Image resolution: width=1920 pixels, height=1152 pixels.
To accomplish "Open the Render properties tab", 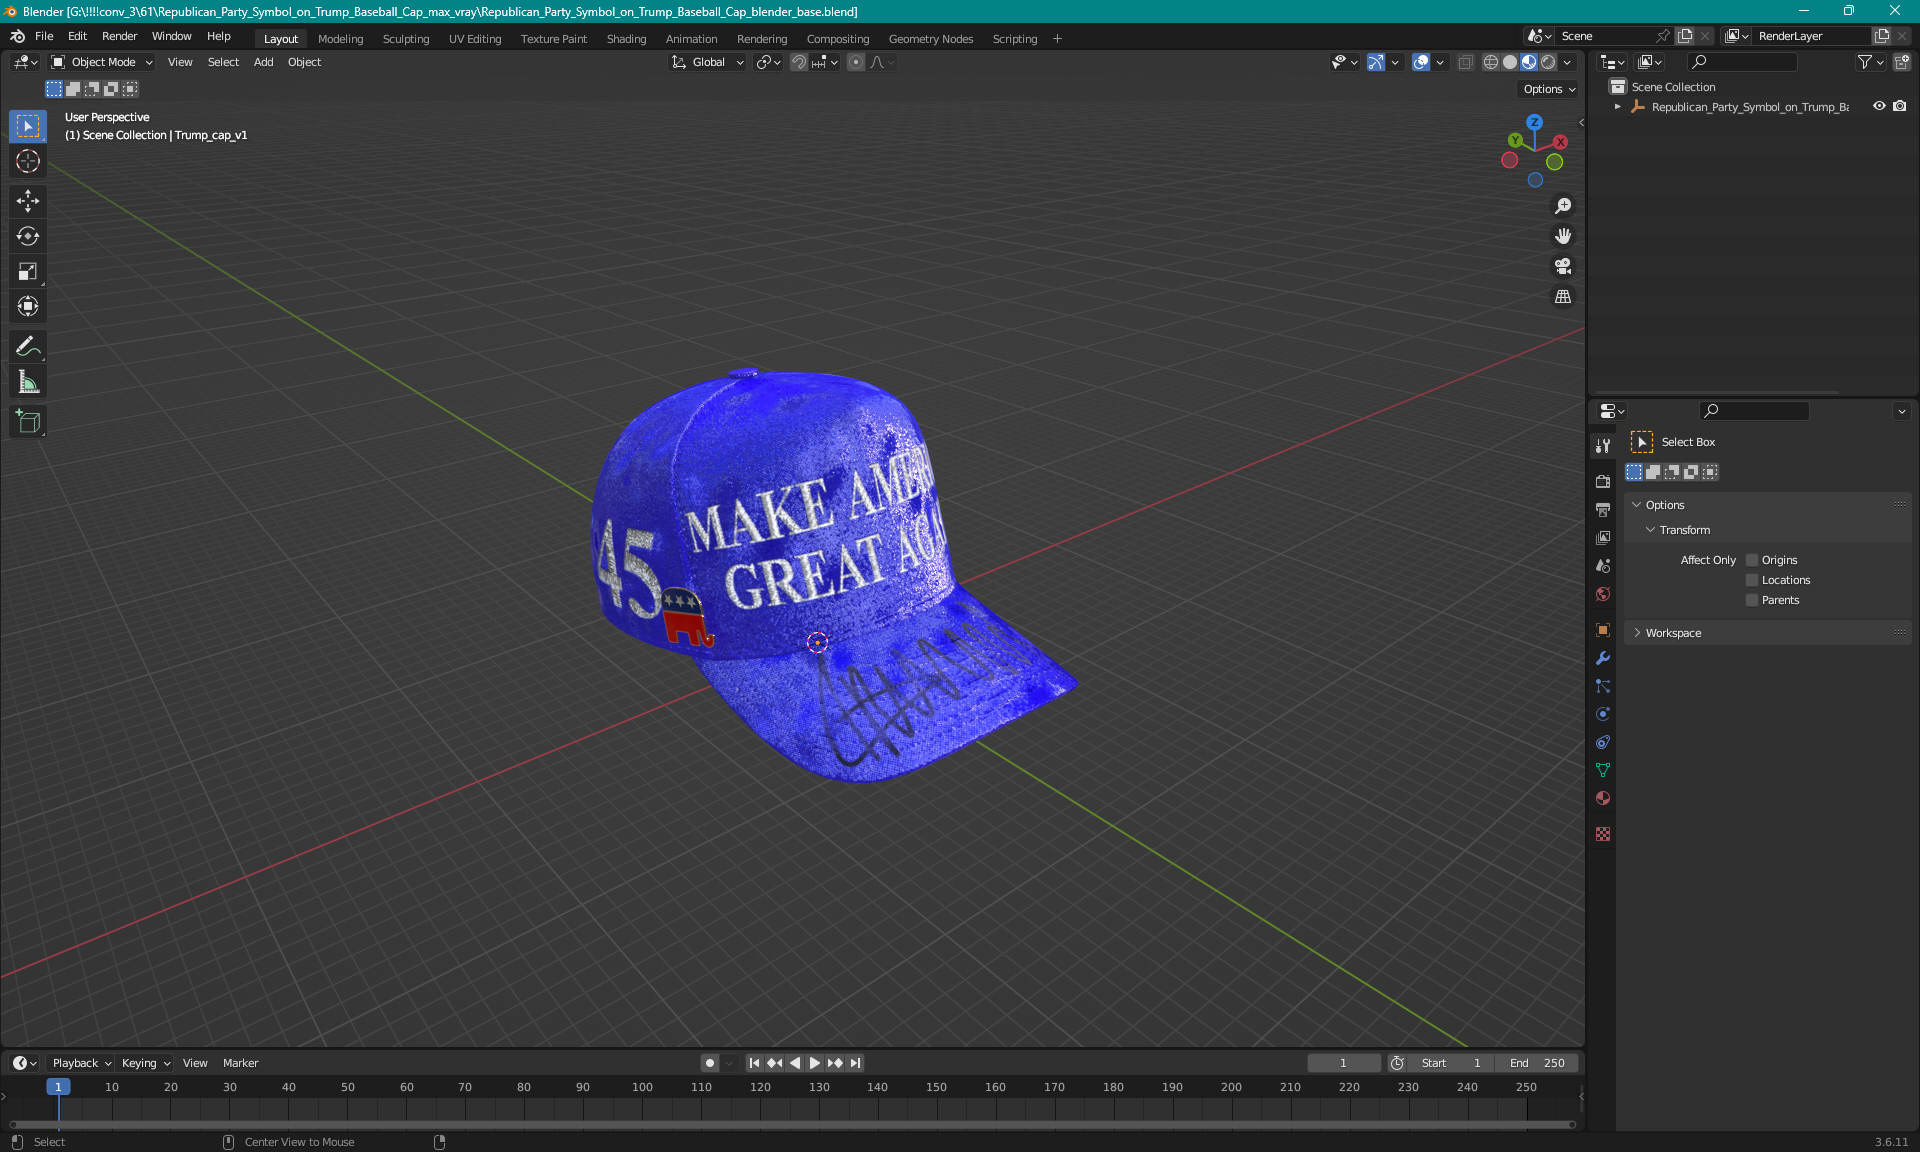I will coord(1603,481).
